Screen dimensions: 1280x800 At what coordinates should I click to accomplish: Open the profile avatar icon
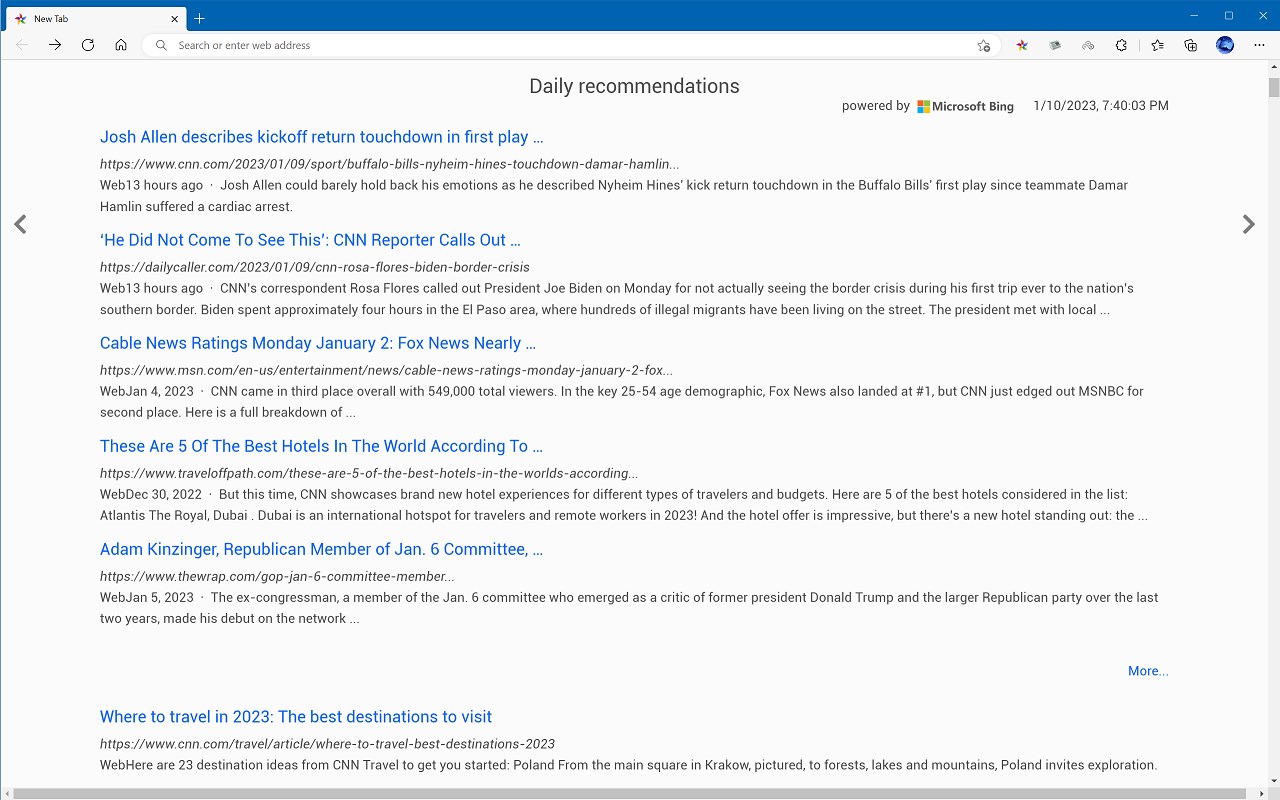(x=1225, y=45)
